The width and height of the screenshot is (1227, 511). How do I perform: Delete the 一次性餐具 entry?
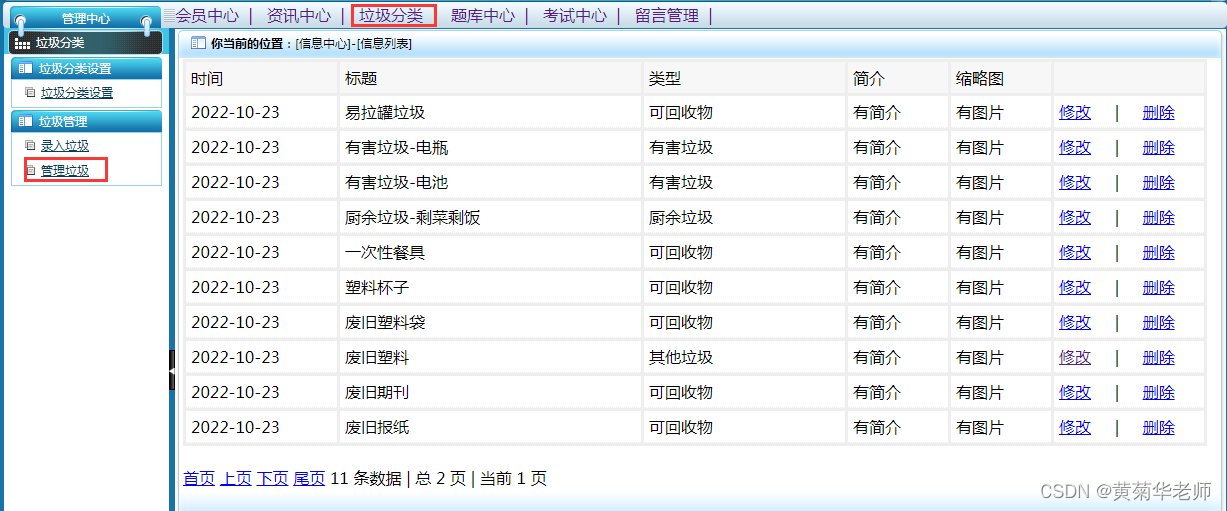point(1159,253)
